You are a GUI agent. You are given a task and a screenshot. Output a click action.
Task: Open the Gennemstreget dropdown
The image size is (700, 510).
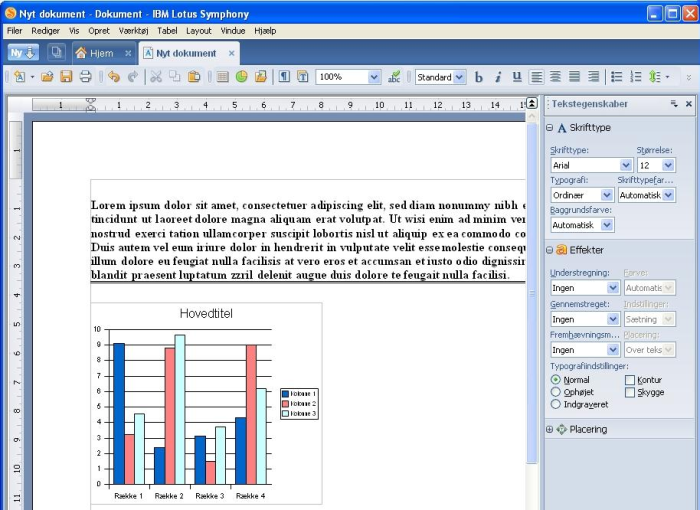(x=612, y=319)
